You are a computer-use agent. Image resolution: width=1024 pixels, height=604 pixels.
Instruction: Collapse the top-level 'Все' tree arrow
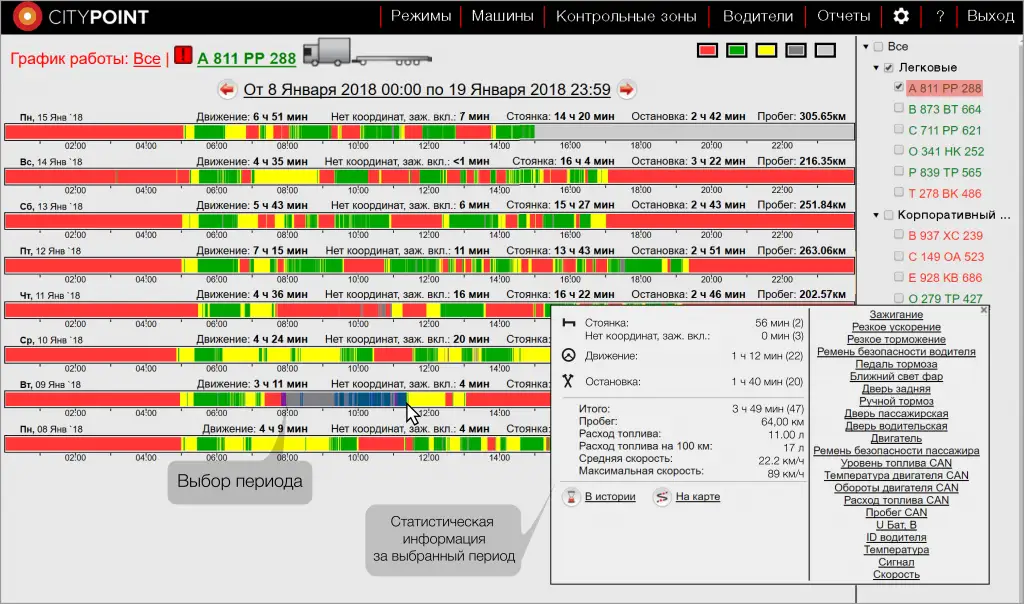coord(865,47)
